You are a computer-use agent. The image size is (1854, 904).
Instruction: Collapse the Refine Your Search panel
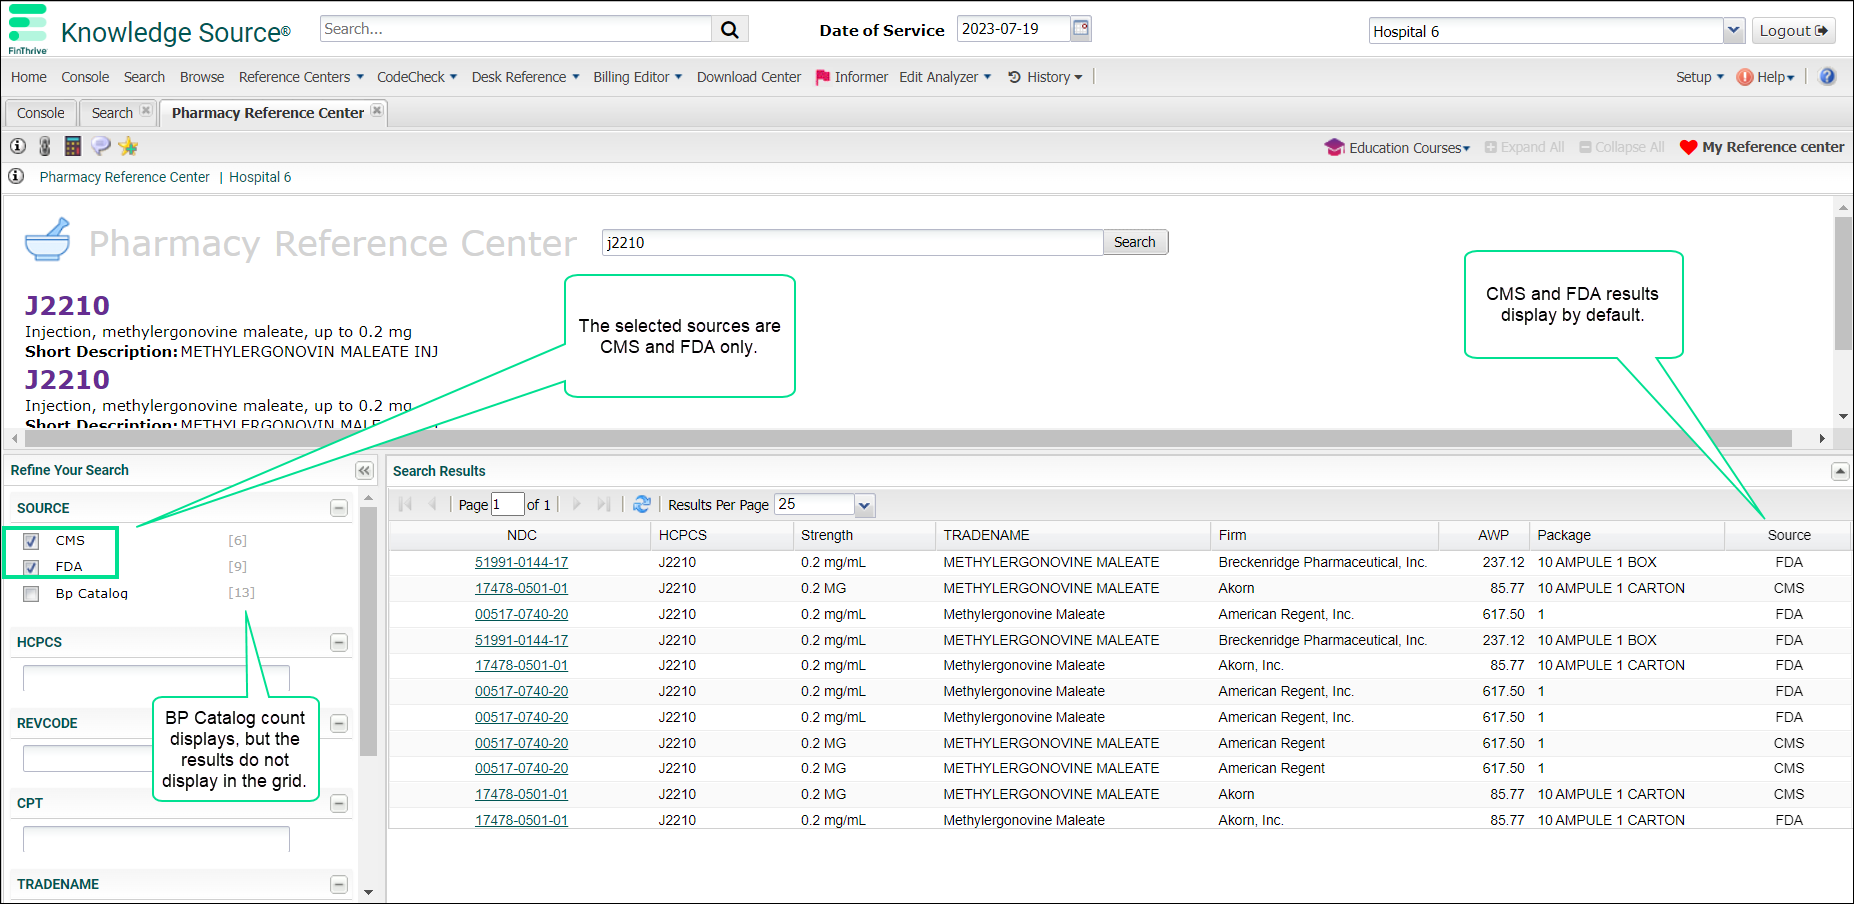[364, 471]
